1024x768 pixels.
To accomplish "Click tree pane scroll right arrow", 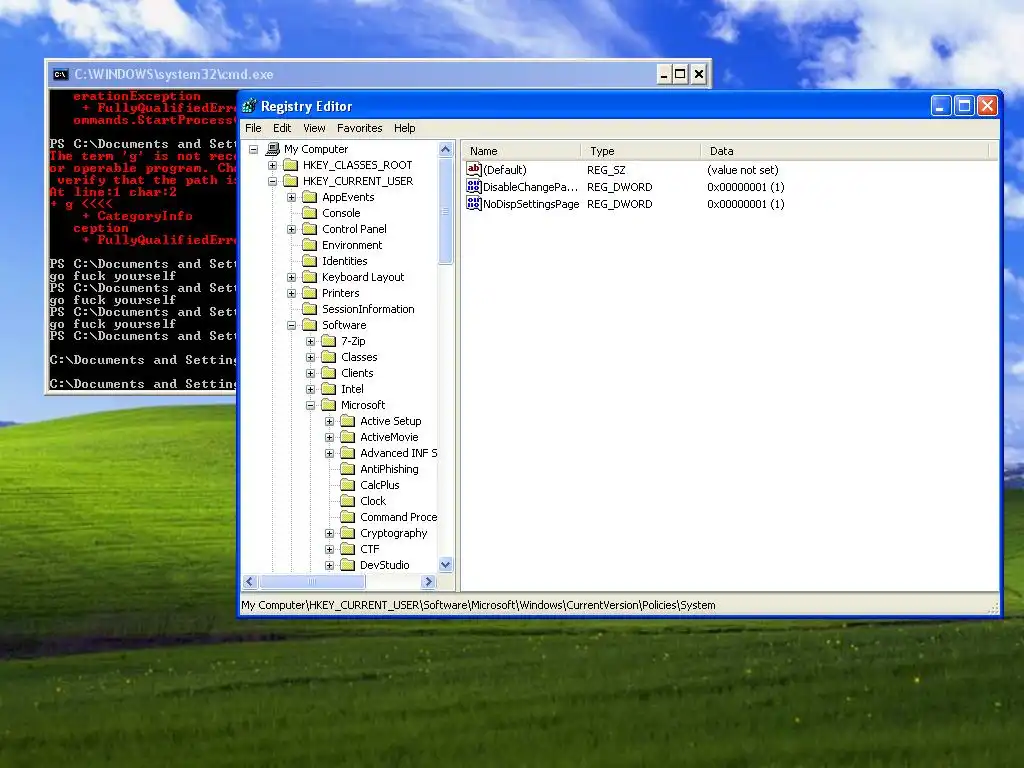I will click(x=428, y=581).
